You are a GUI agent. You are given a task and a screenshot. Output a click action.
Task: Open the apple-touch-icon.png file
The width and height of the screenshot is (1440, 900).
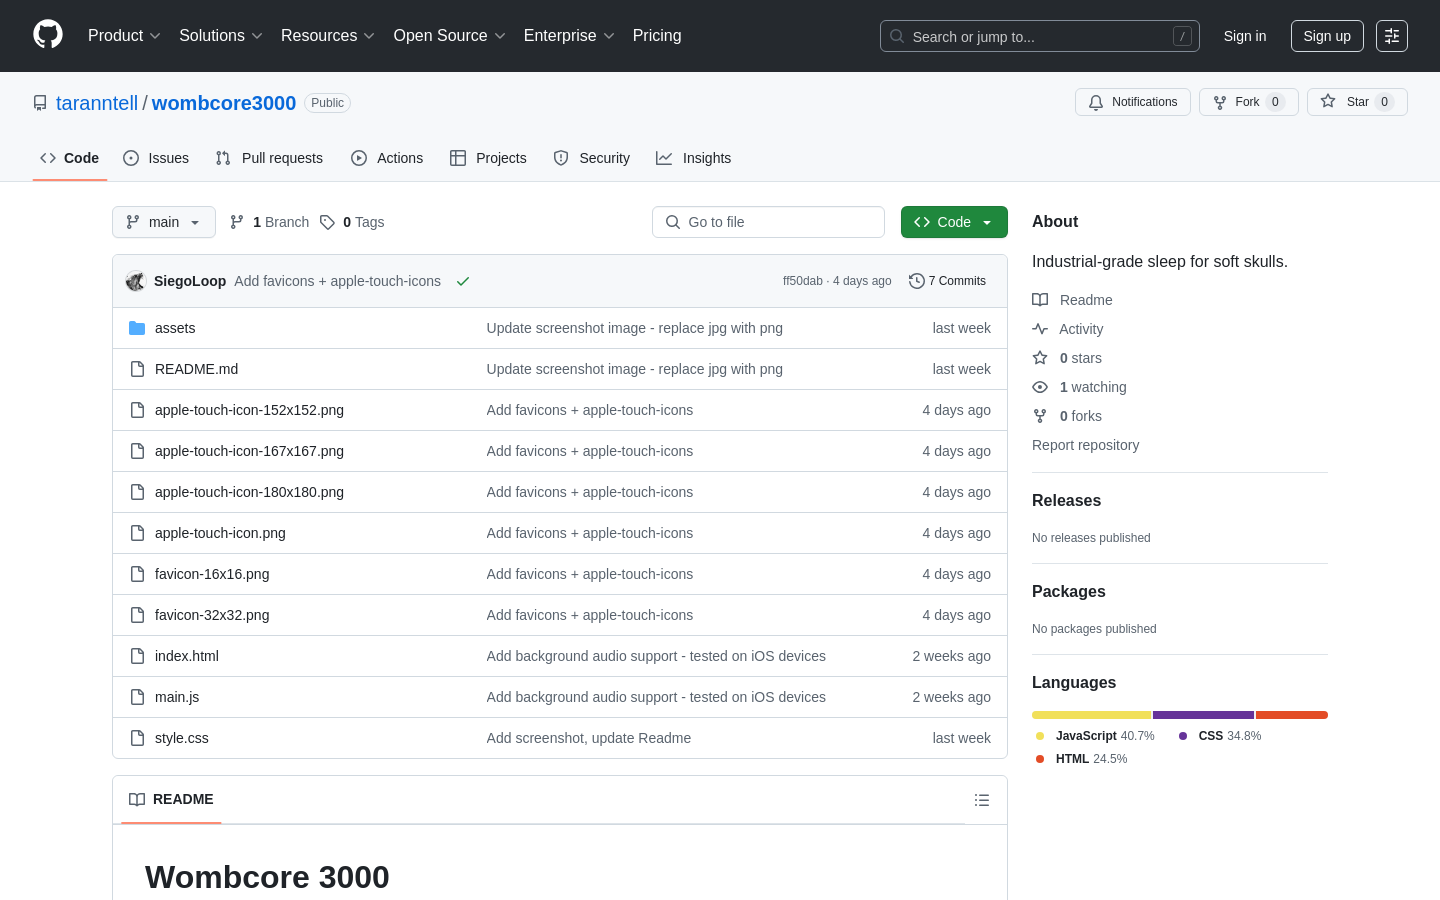pyautogui.click(x=220, y=533)
